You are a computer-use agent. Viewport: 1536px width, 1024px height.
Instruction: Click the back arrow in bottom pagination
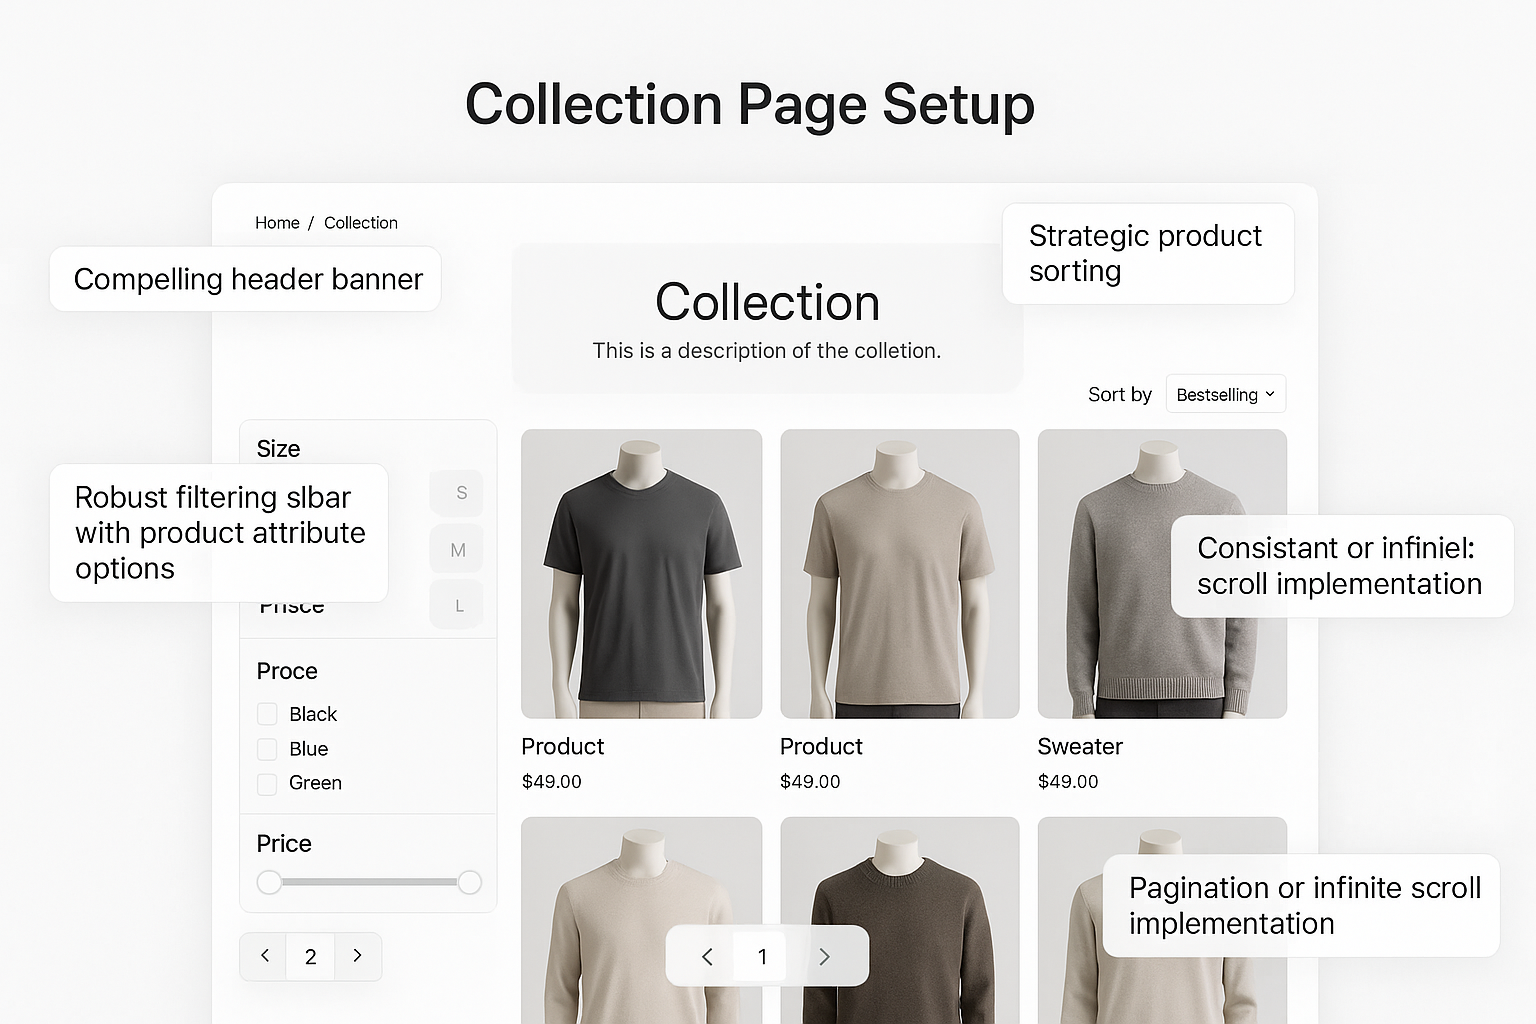pos(707,956)
